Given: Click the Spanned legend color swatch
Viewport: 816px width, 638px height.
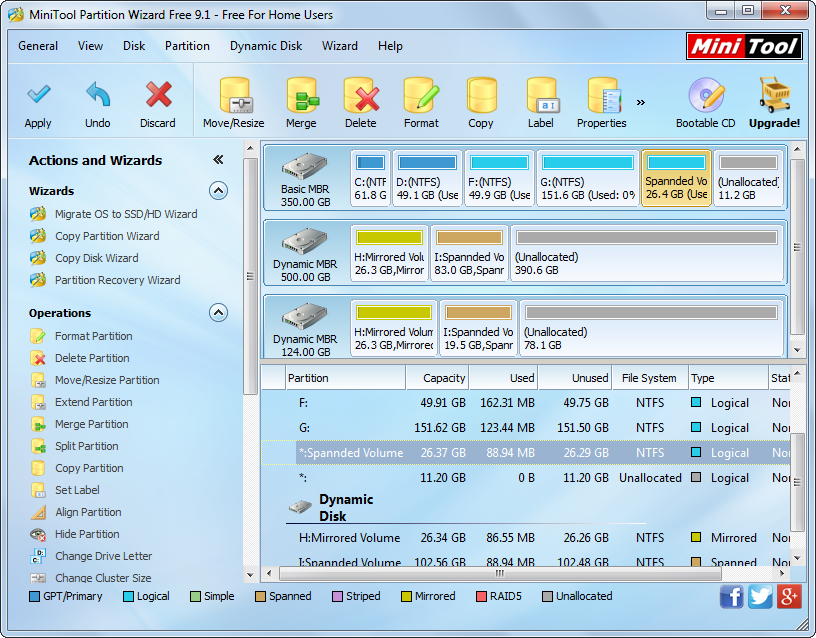Looking at the screenshot, I should [260, 596].
